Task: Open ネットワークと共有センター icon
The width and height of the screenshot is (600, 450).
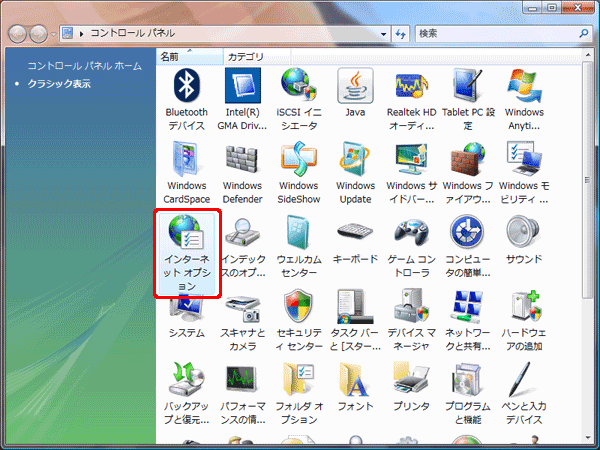Action: click(468, 320)
